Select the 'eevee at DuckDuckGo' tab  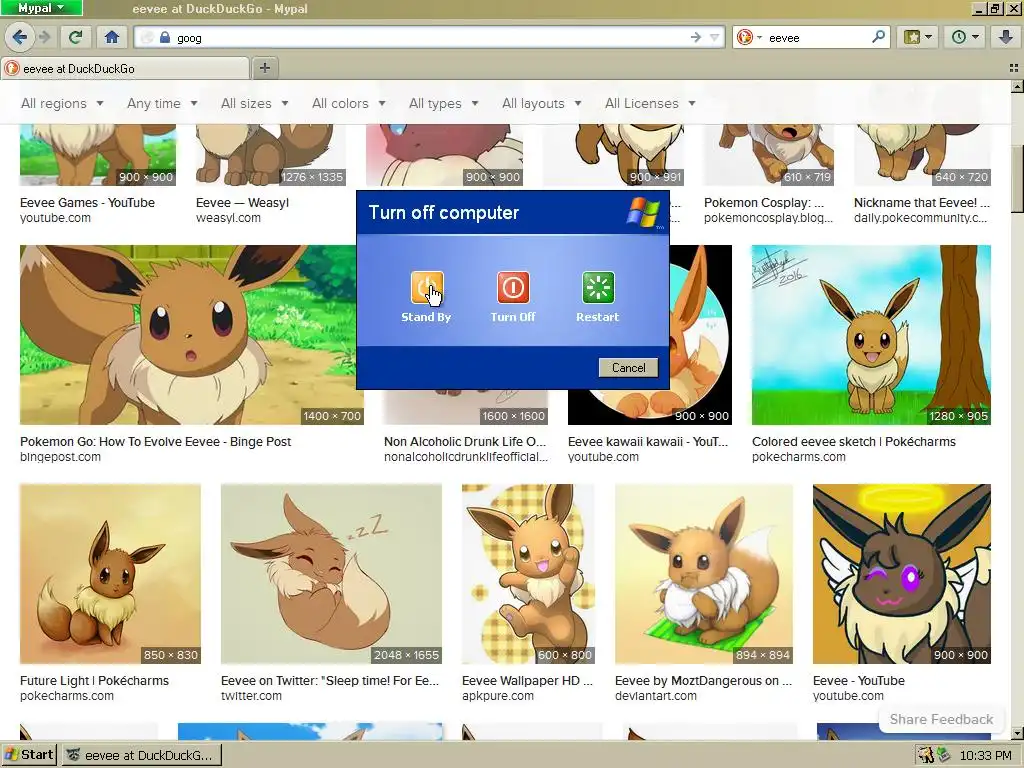[x=125, y=69]
